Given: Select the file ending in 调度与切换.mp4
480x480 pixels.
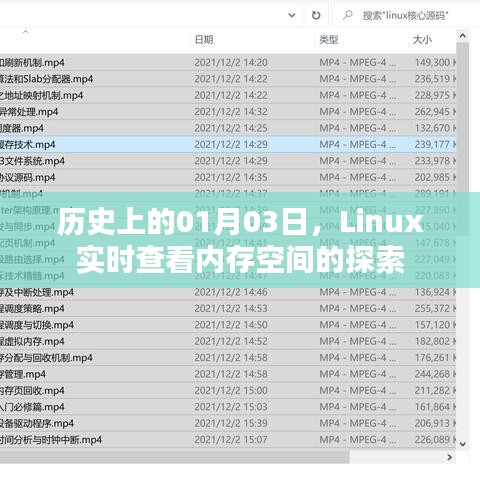Looking at the screenshot, I should tap(37, 325).
